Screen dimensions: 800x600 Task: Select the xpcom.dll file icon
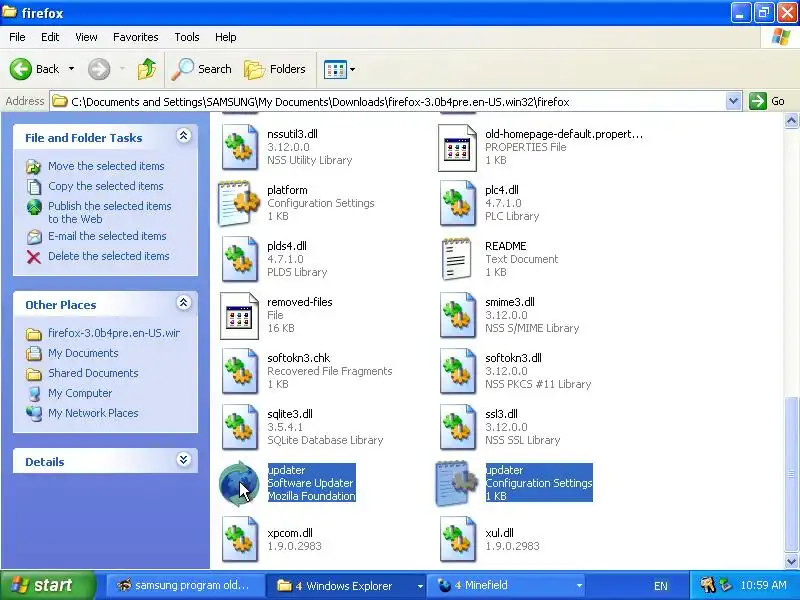click(239, 539)
